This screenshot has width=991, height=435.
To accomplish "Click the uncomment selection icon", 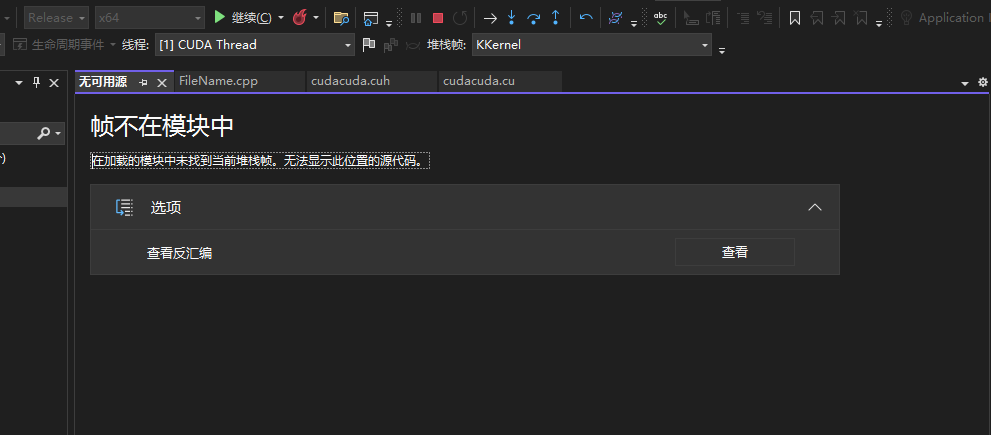I will (765, 18).
